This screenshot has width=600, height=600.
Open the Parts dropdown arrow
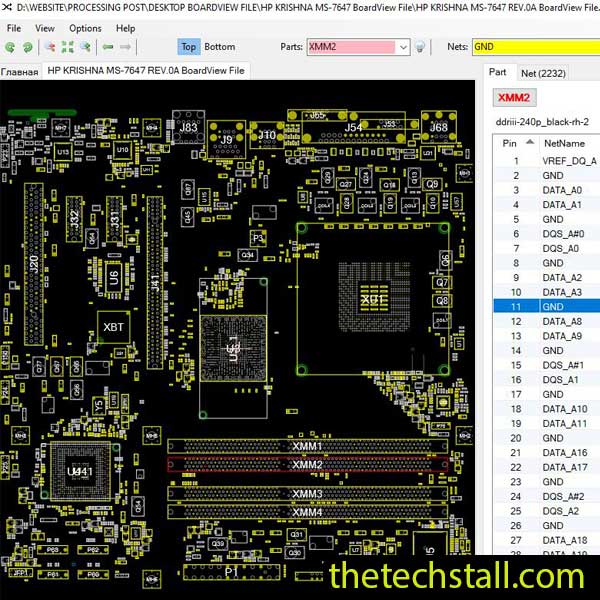point(402,47)
